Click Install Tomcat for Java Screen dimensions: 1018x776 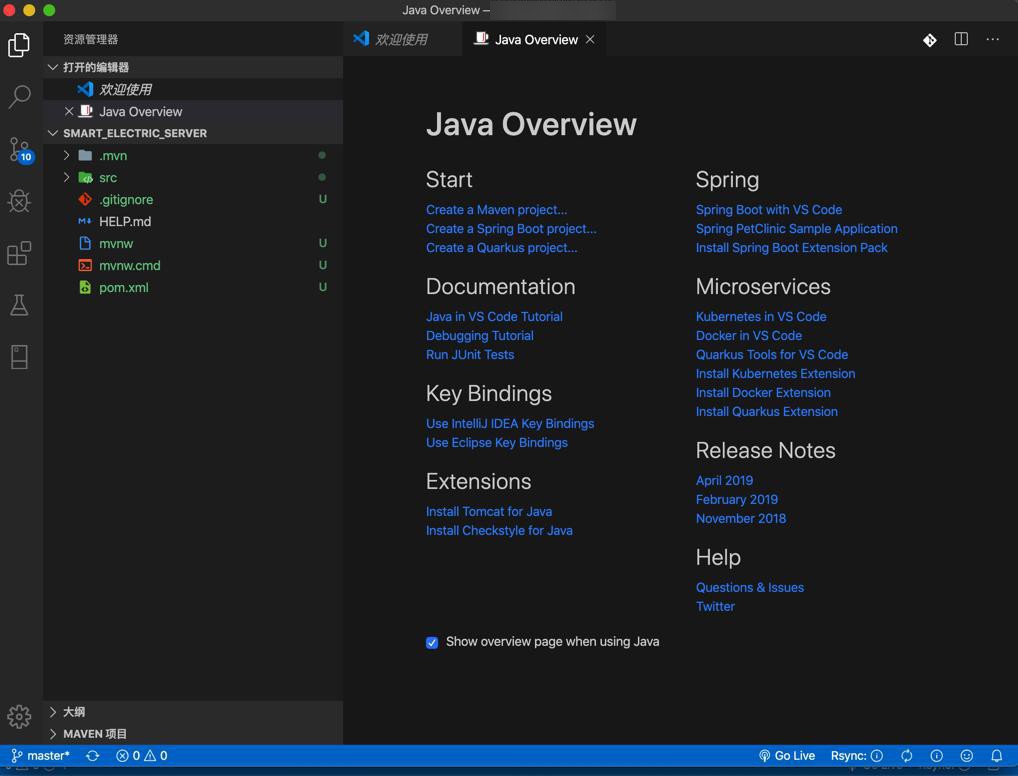click(489, 512)
